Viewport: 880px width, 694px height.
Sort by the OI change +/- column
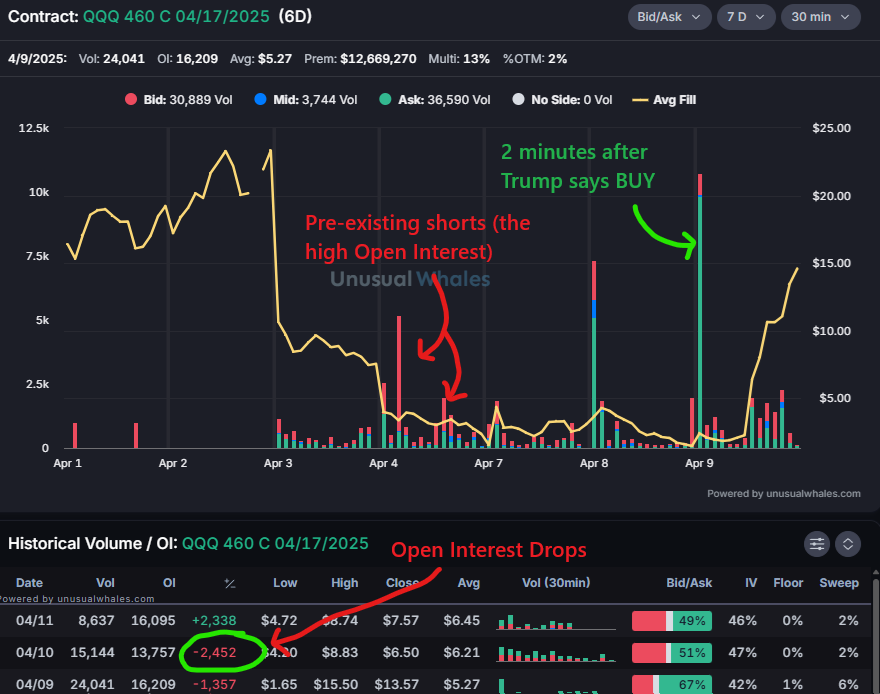coord(230,583)
